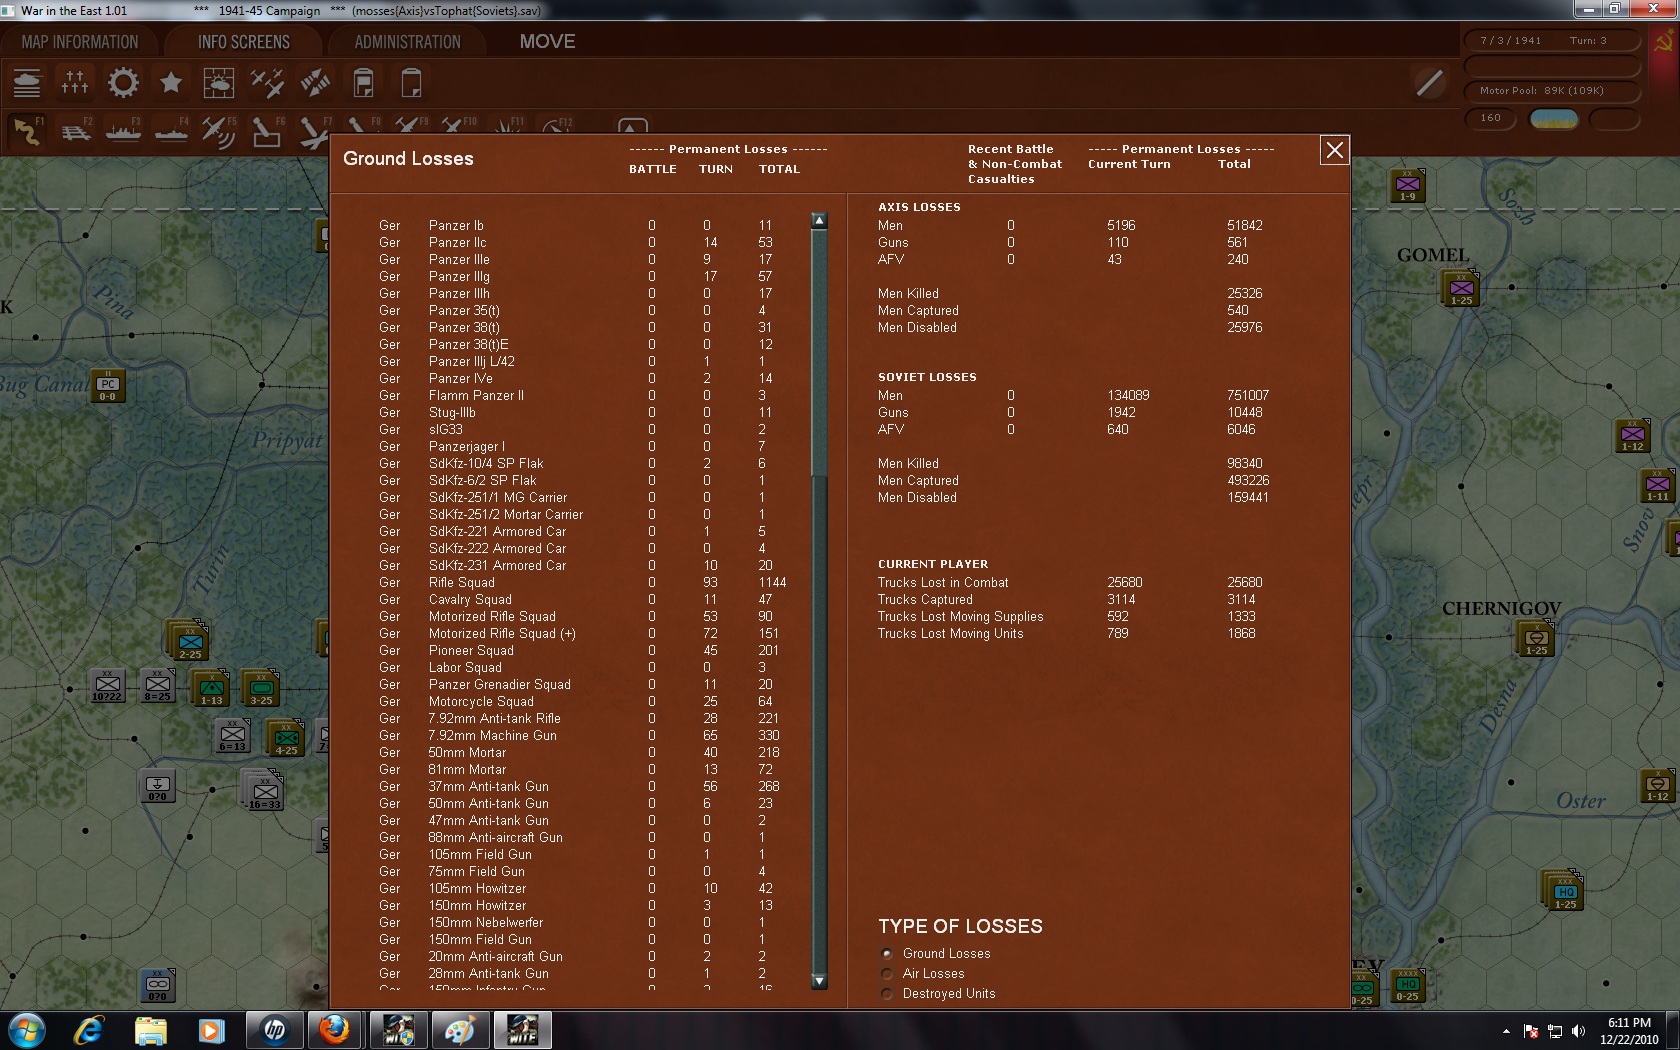Open the weather map icon
Screen dimensions: 1680x1050
219,83
